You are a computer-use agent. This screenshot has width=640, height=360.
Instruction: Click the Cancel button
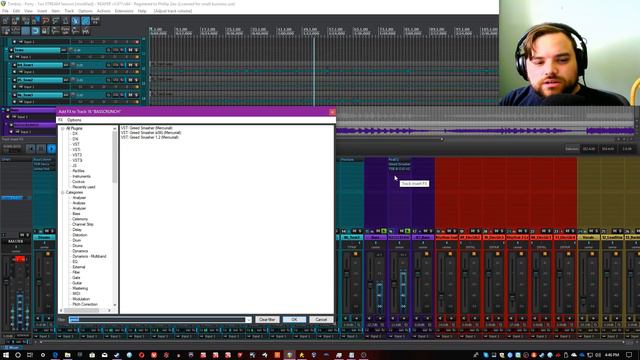(321, 320)
